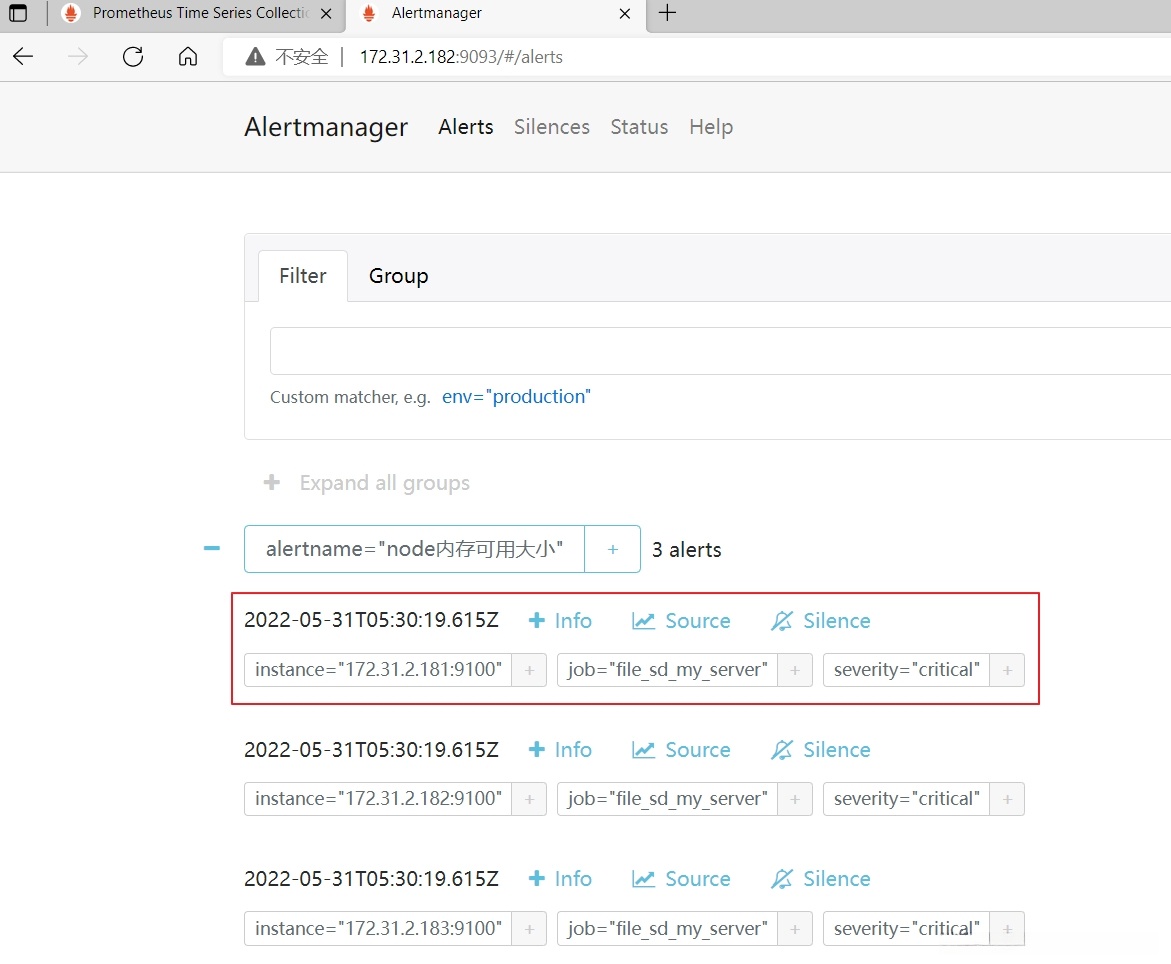Open the tab actions menu icon
The height and width of the screenshot is (964, 1171).
coord(17,13)
